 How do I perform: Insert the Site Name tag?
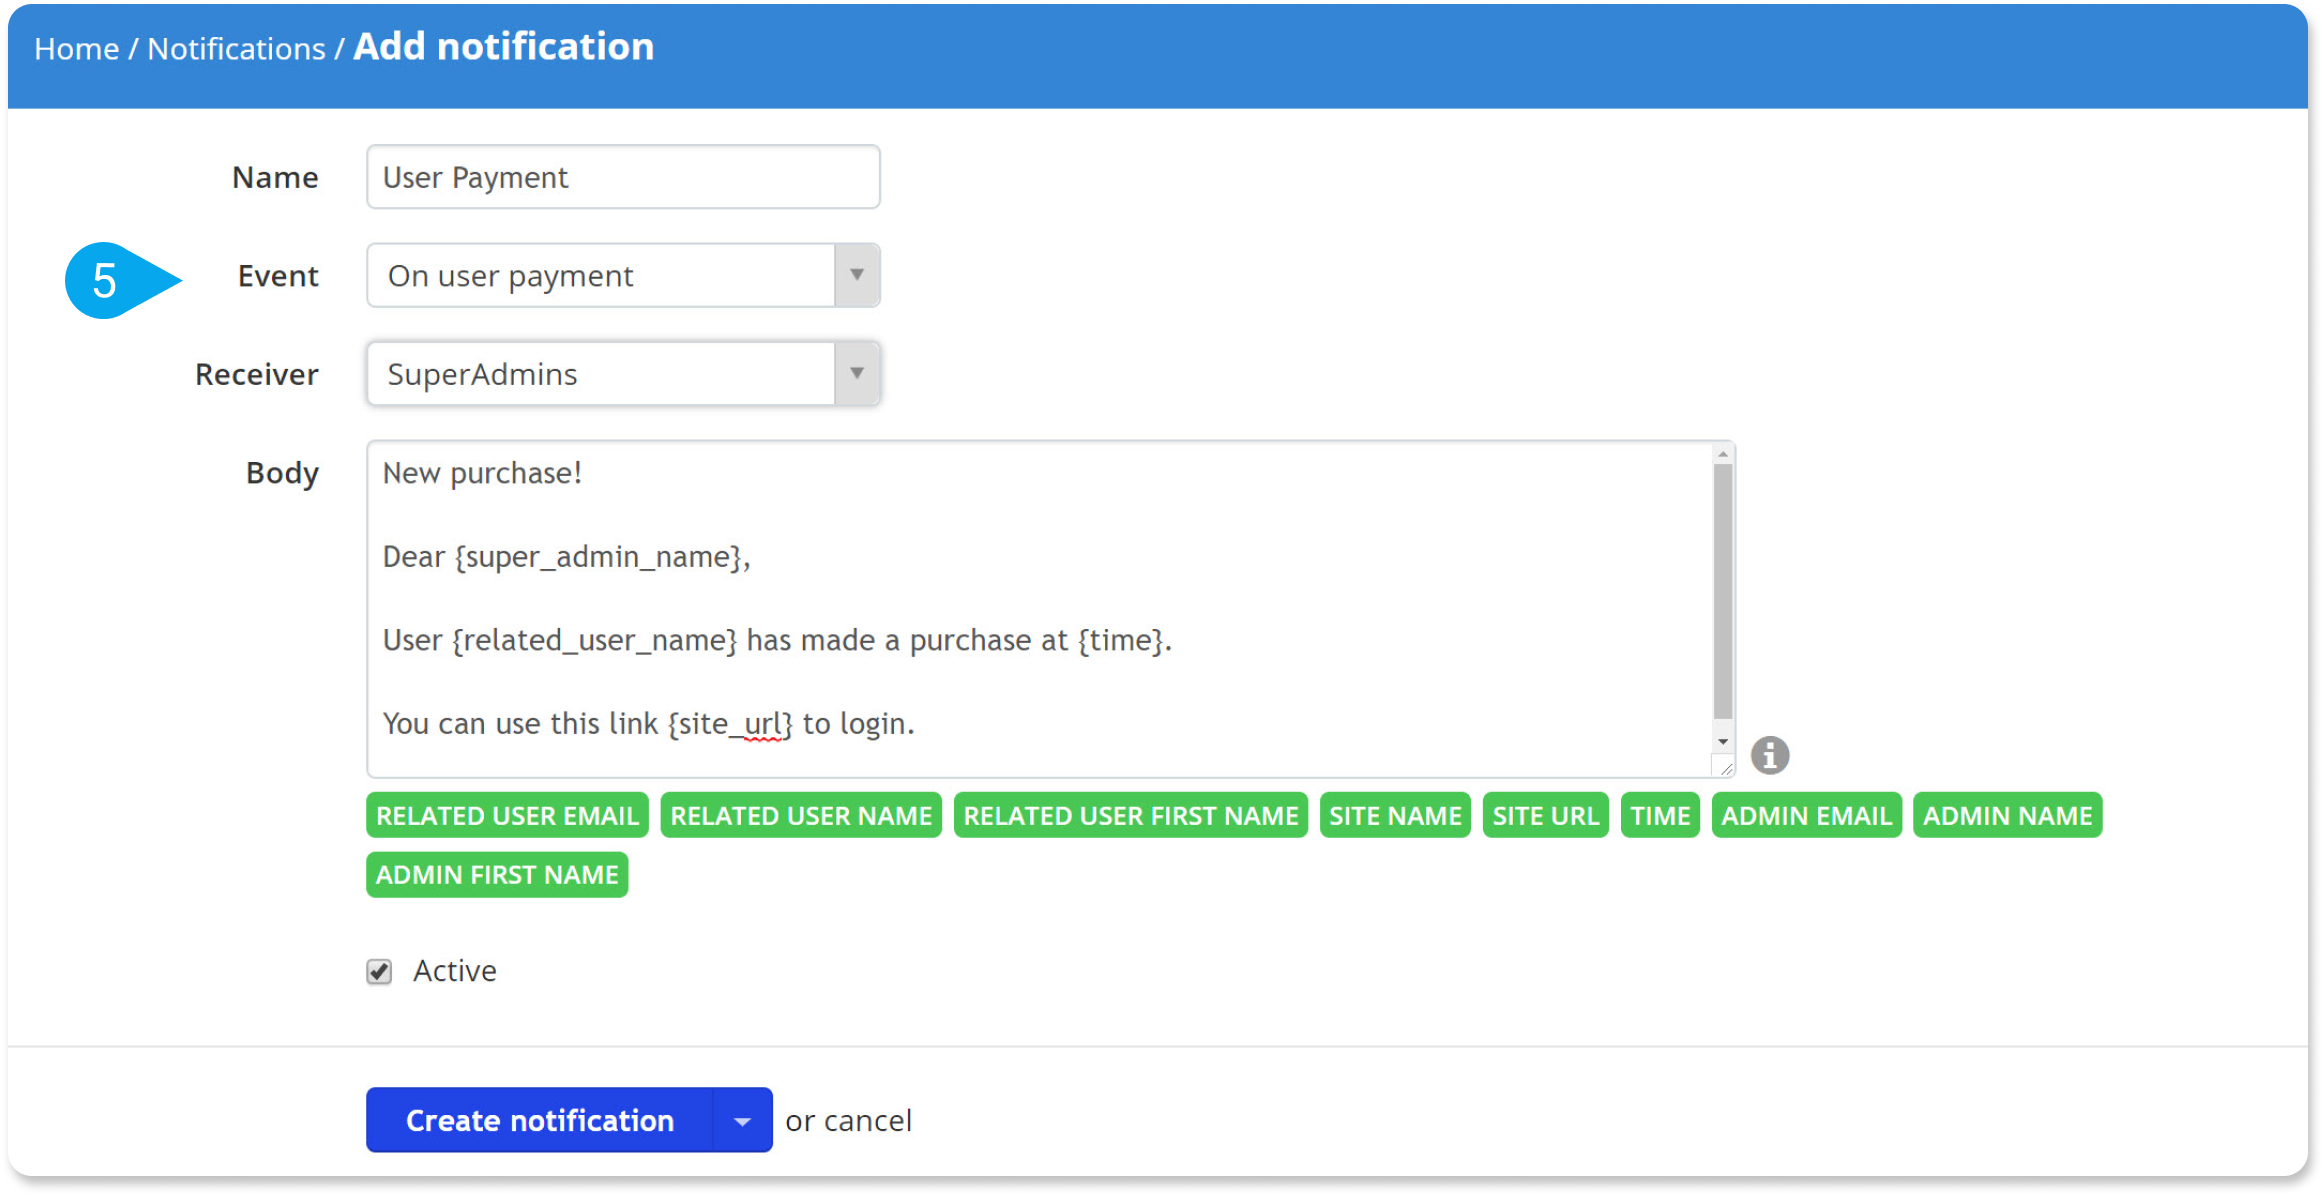[1394, 816]
